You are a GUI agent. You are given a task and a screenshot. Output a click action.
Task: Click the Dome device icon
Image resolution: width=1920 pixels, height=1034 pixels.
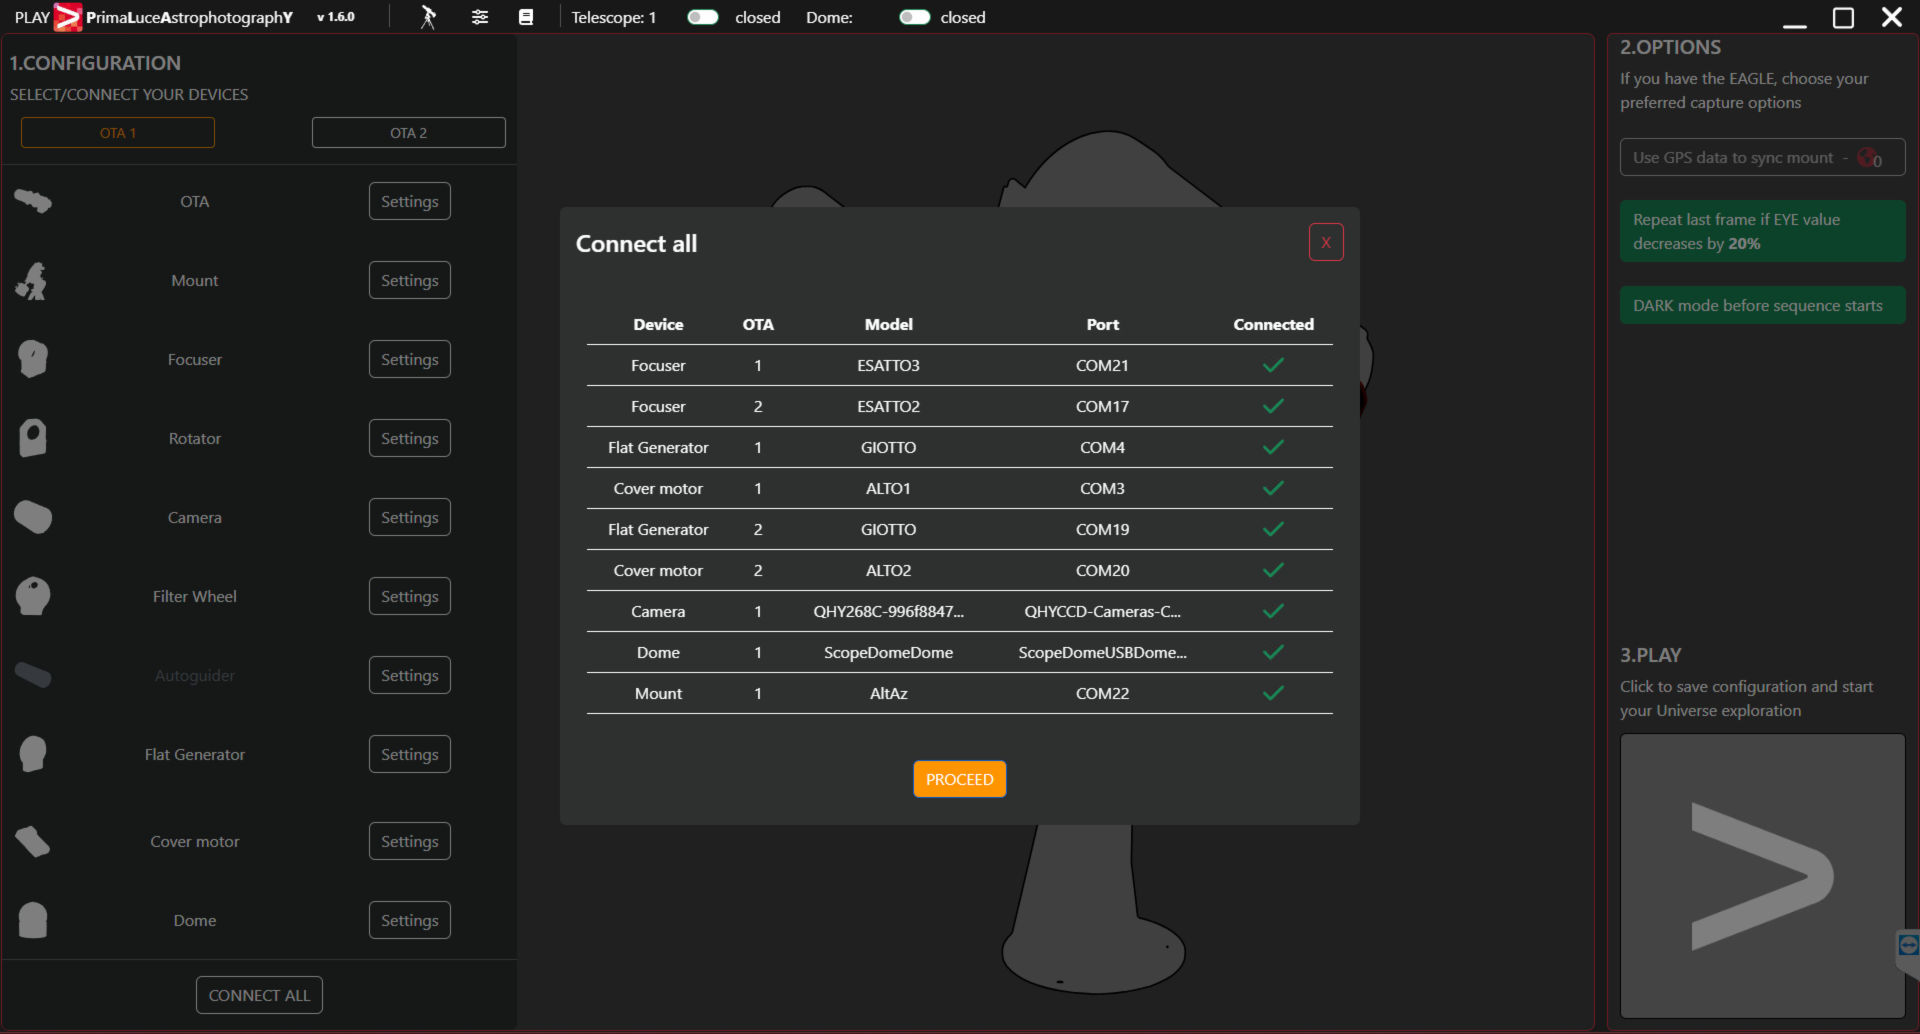[33, 920]
